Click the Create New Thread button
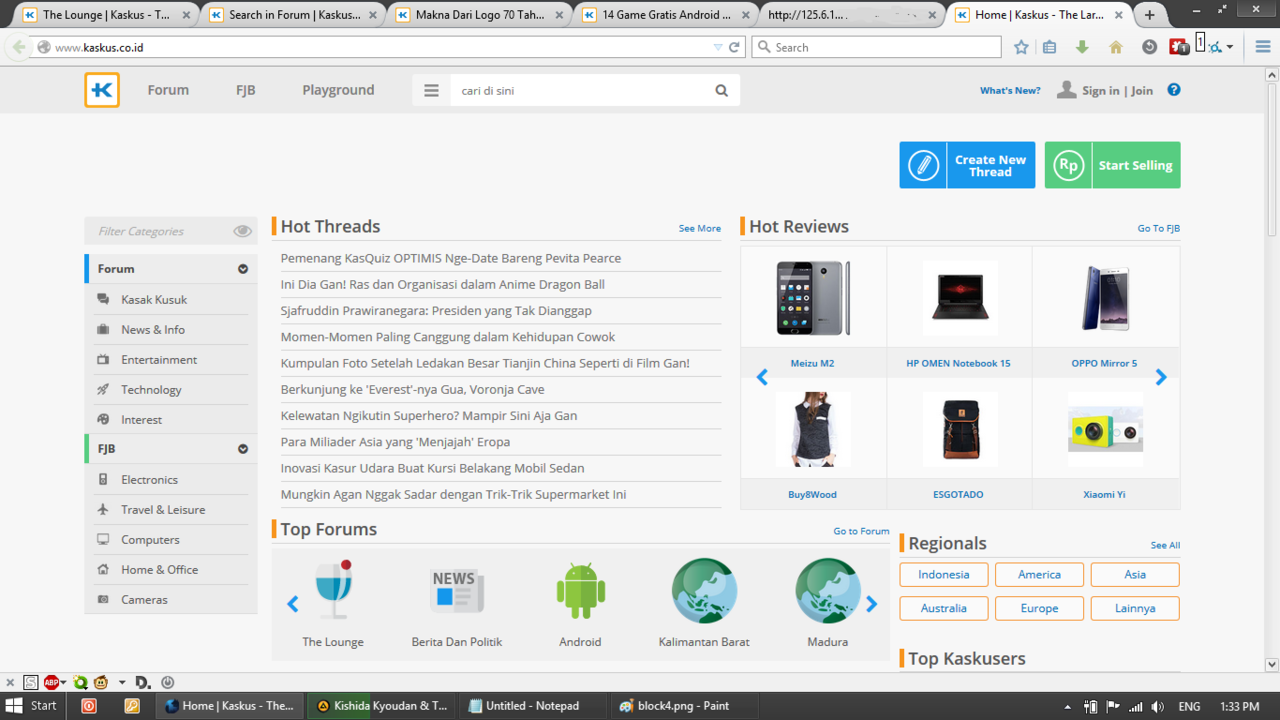 click(967, 165)
